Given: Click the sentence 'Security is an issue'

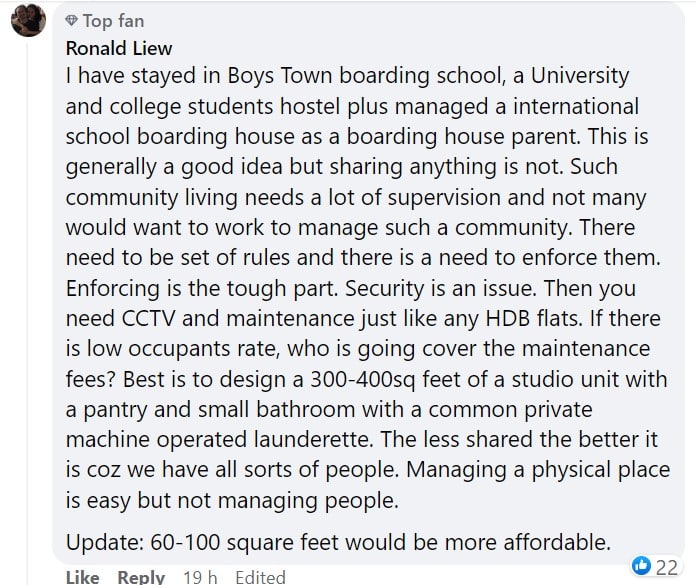Looking at the screenshot, I should [441, 289].
